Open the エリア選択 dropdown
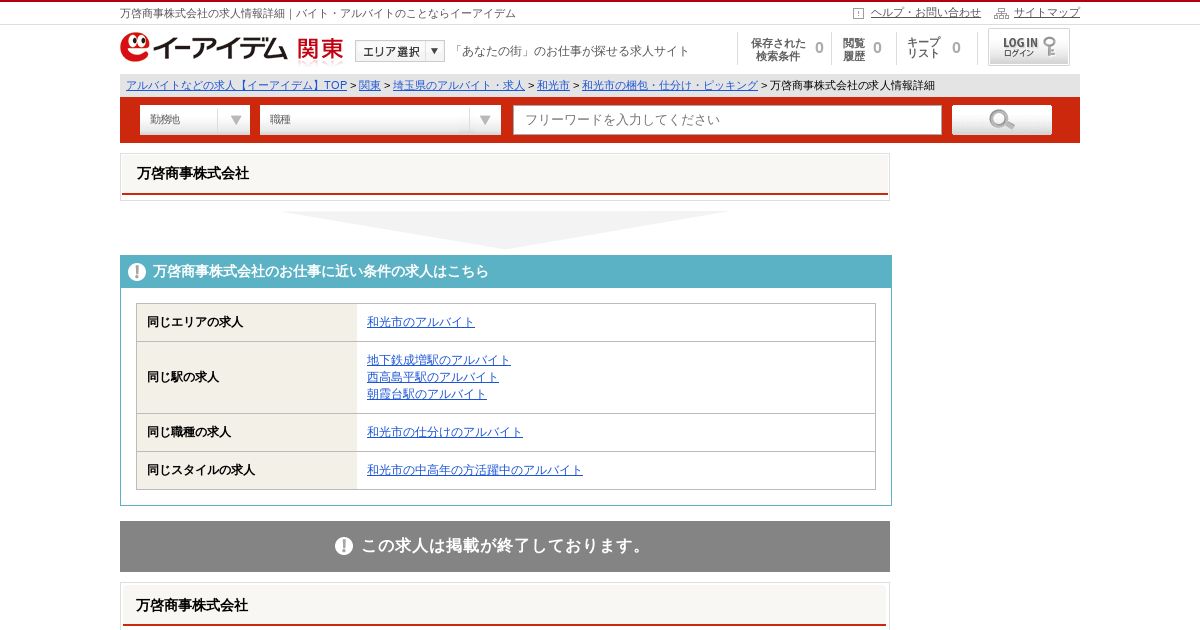 point(400,51)
